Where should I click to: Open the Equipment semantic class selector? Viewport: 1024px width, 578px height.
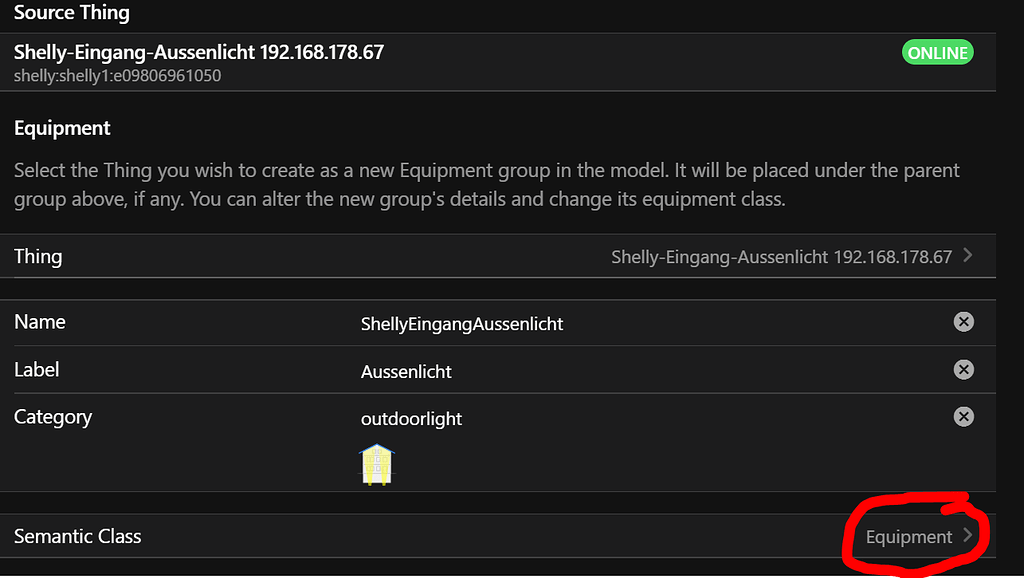908,537
